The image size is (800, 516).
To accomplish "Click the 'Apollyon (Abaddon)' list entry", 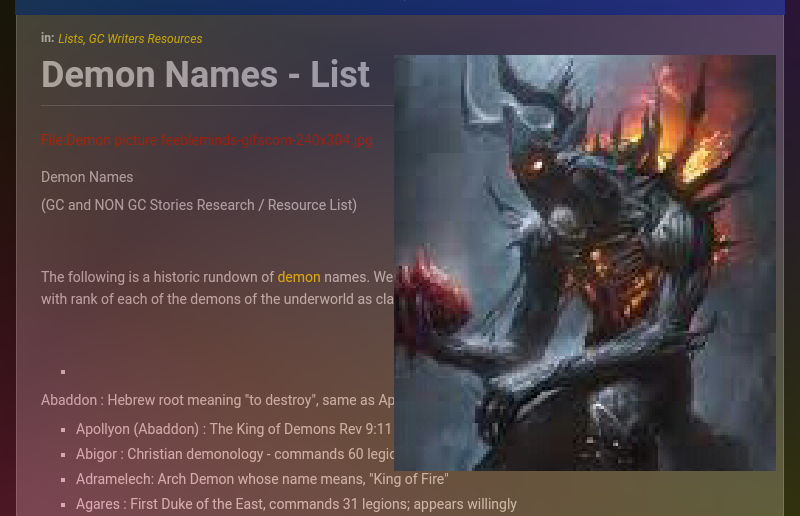I will [x=233, y=429].
